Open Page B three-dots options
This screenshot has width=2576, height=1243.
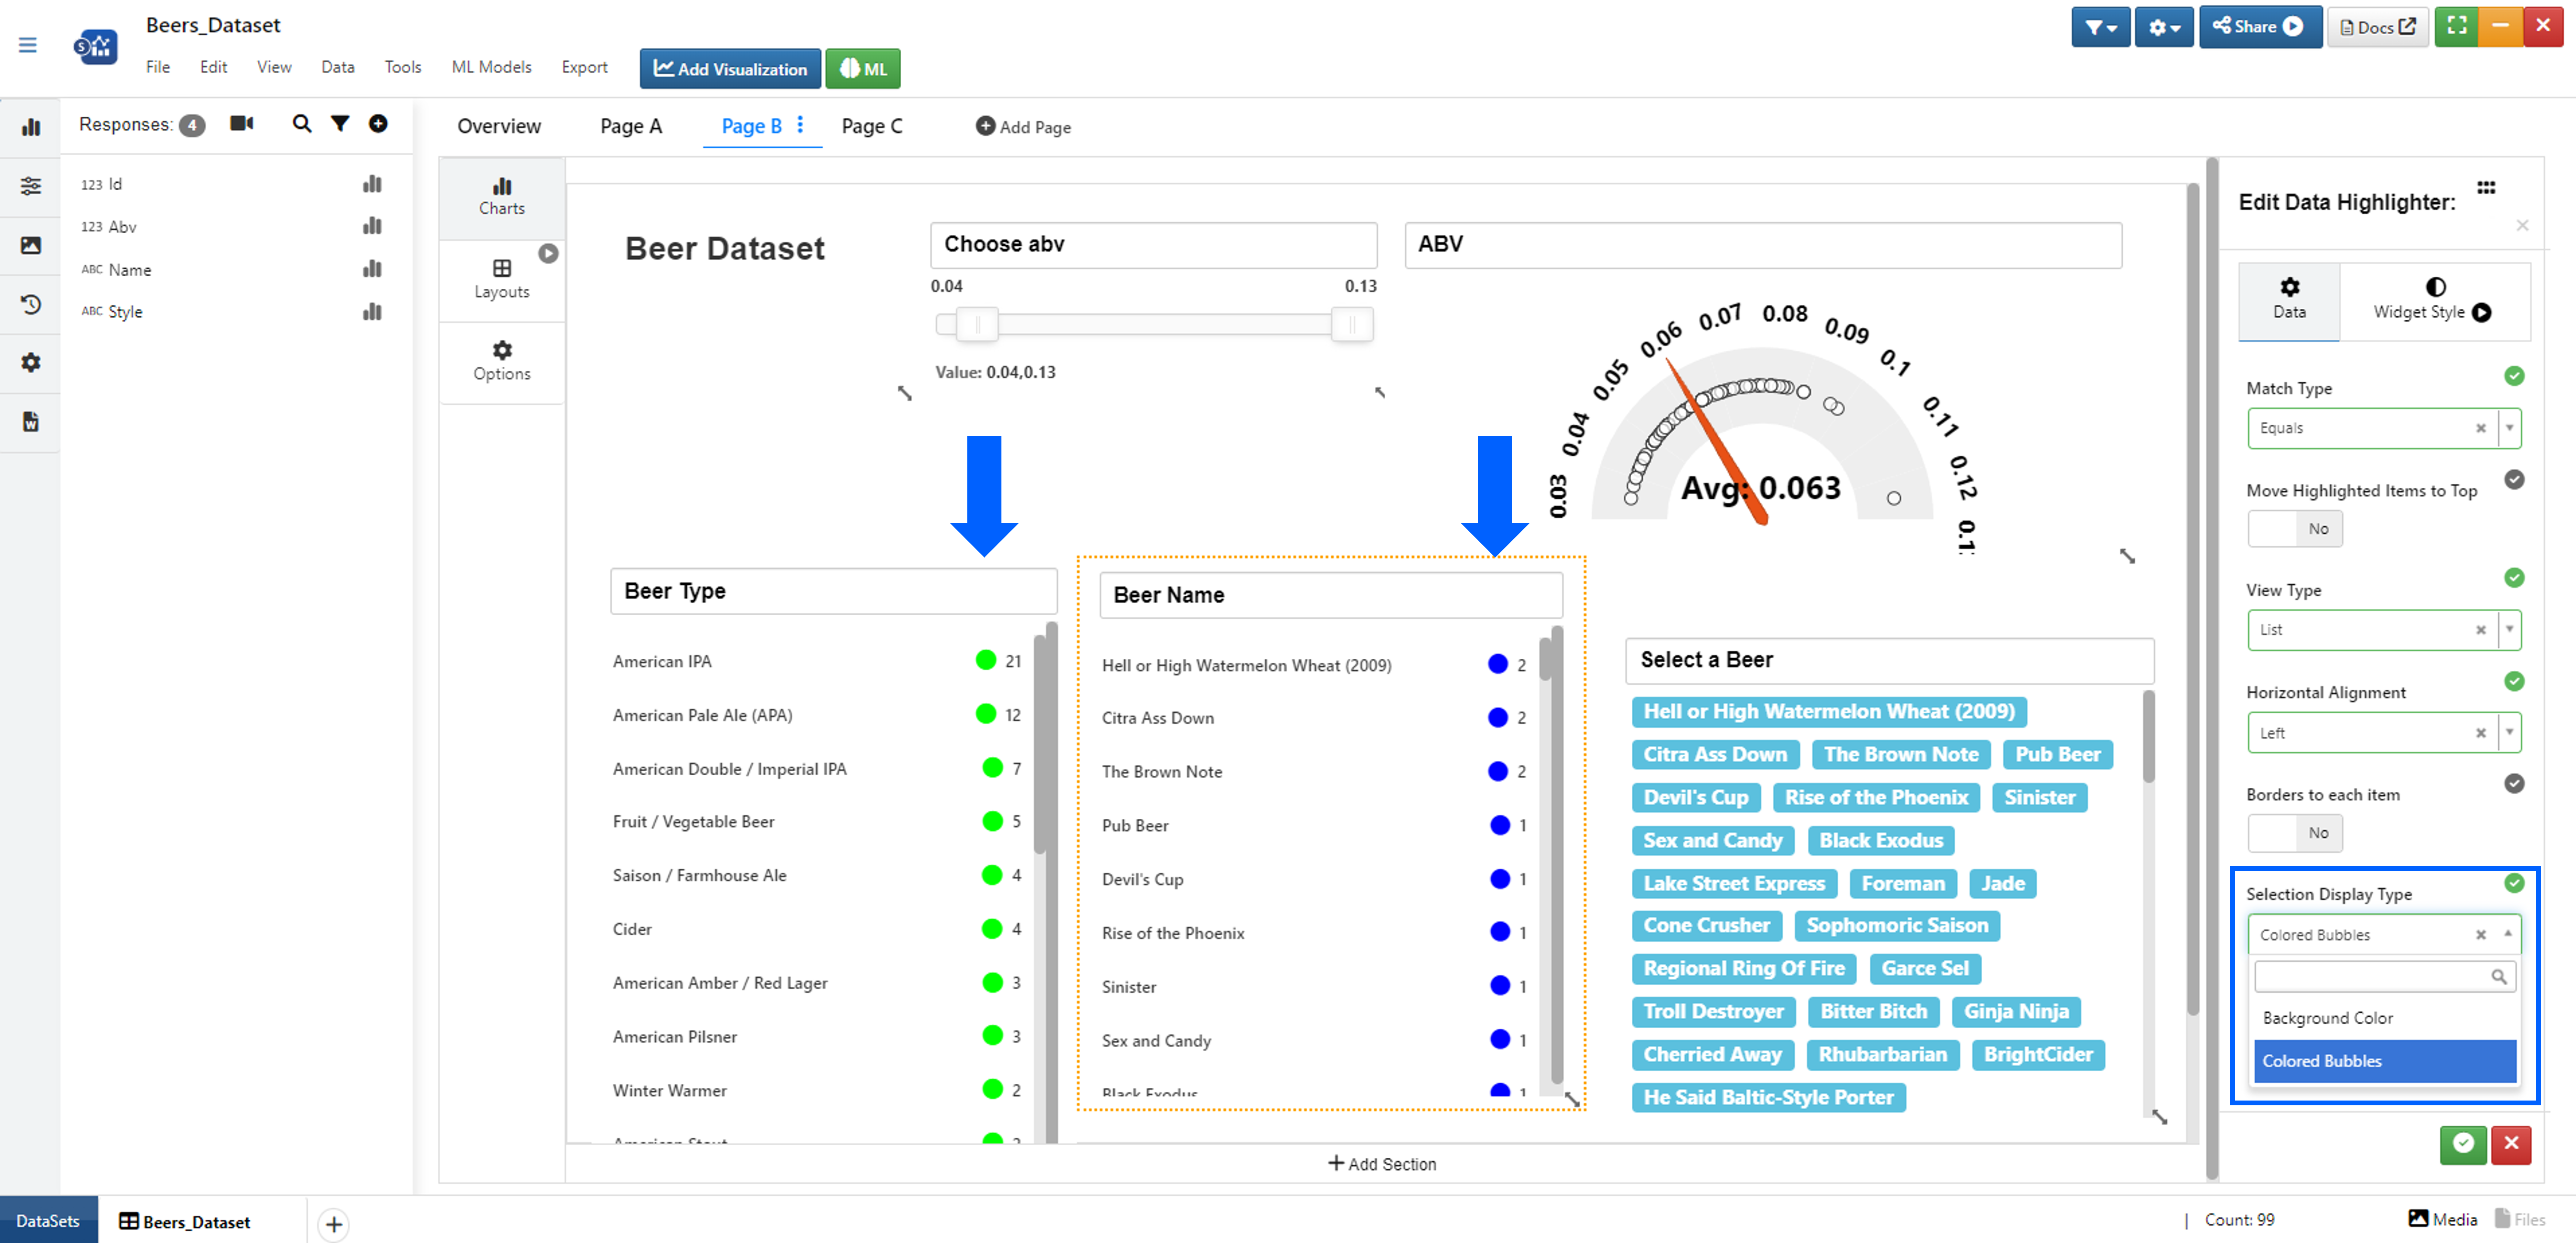point(800,125)
